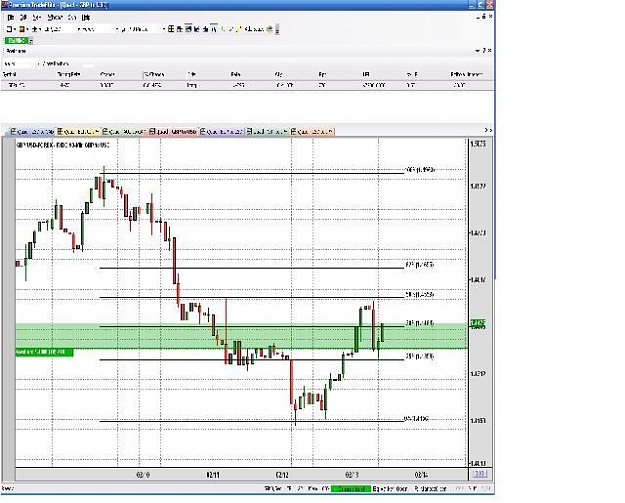Screen dimensions: 625x503
Task: Click the last icon in the chart toolbar
Action: click(269, 29)
